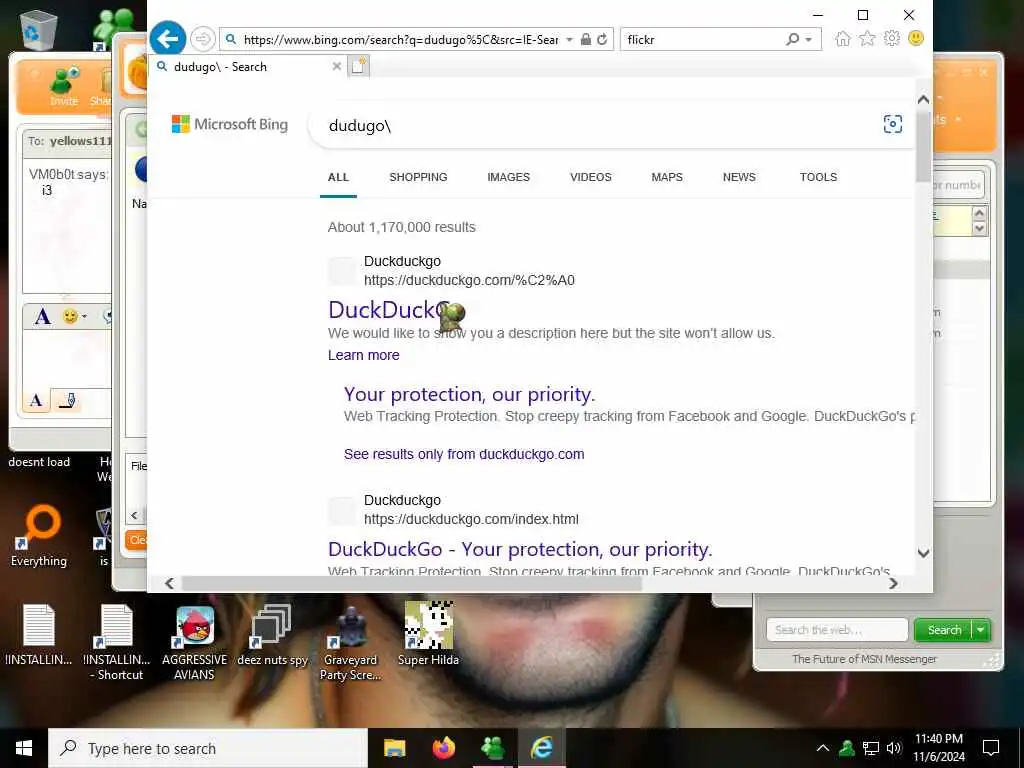Screen dimensions: 1024x768
Task: Select the 'dudugo\ - Search' browser tab
Action: coord(248,67)
